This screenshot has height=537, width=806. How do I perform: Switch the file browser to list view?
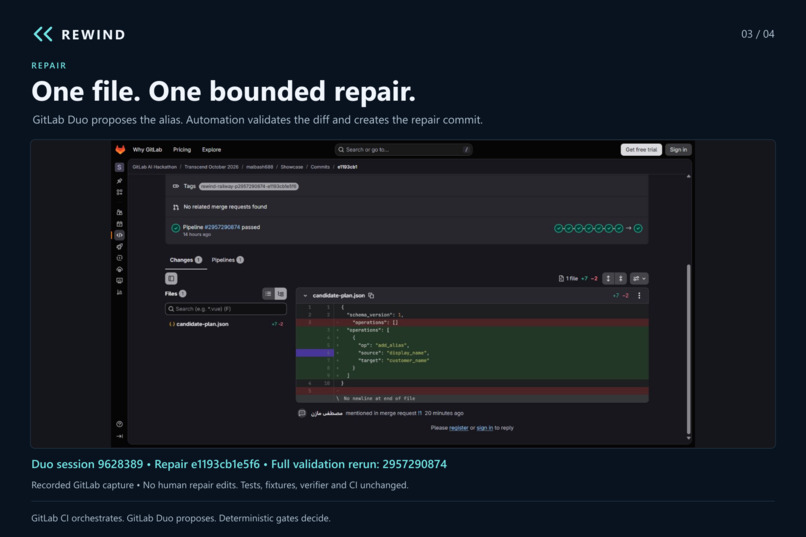268,293
